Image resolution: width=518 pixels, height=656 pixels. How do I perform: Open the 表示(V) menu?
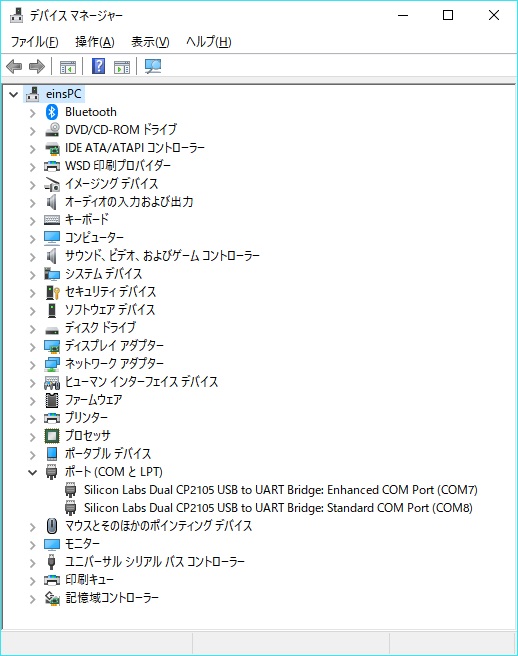point(150,42)
